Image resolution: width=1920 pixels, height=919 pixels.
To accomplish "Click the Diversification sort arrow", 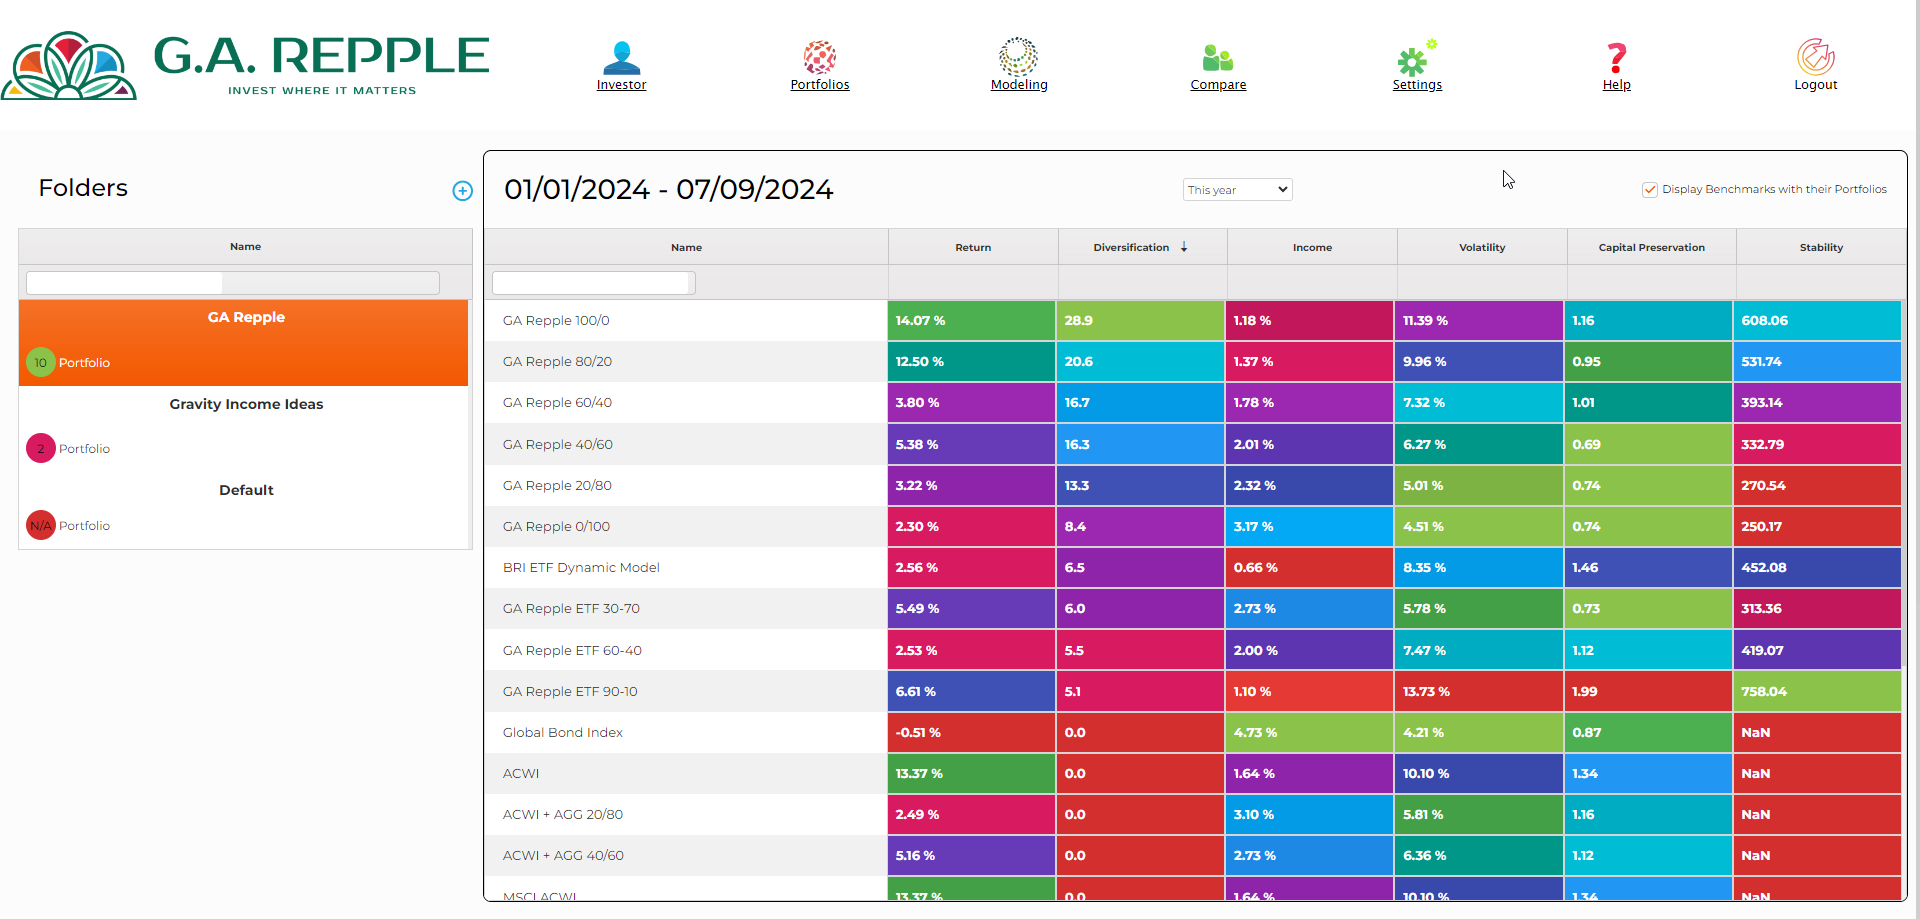I will (1184, 247).
